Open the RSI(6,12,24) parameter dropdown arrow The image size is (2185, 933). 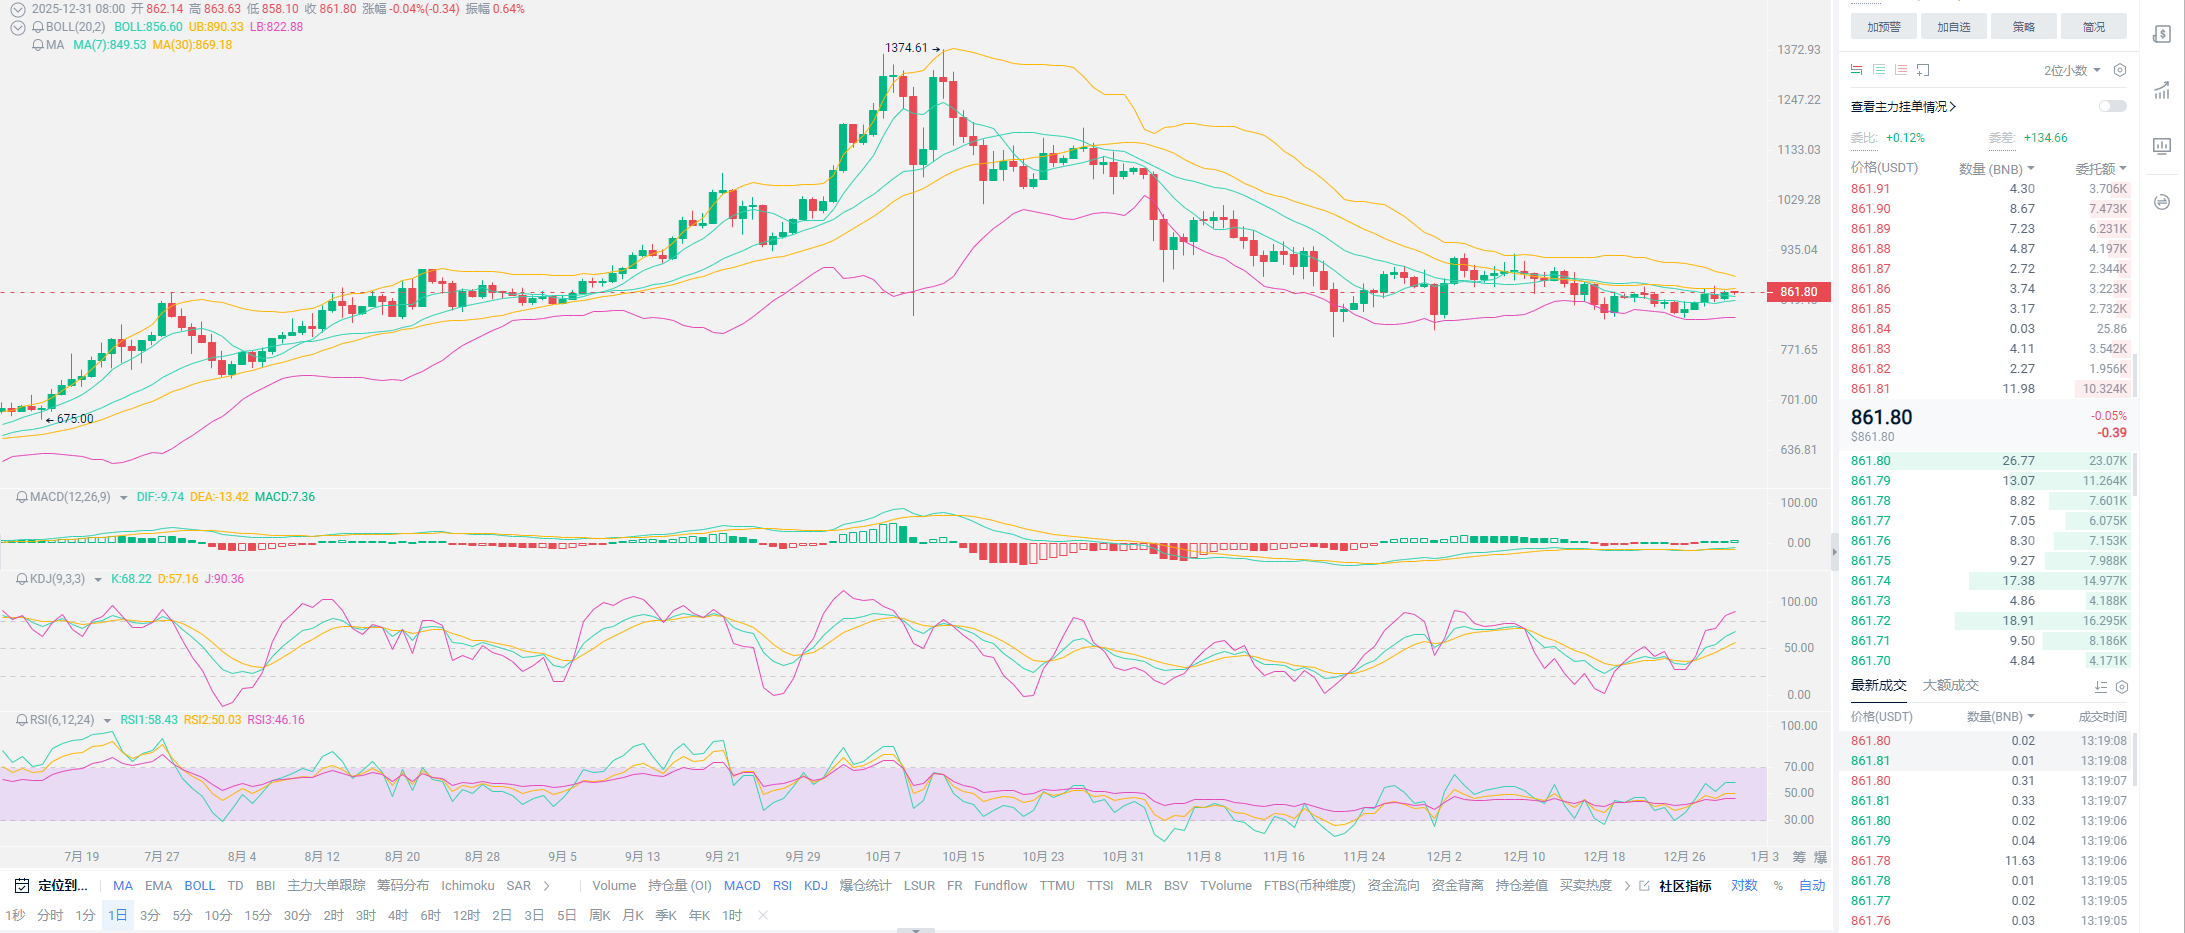click(107, 721)
